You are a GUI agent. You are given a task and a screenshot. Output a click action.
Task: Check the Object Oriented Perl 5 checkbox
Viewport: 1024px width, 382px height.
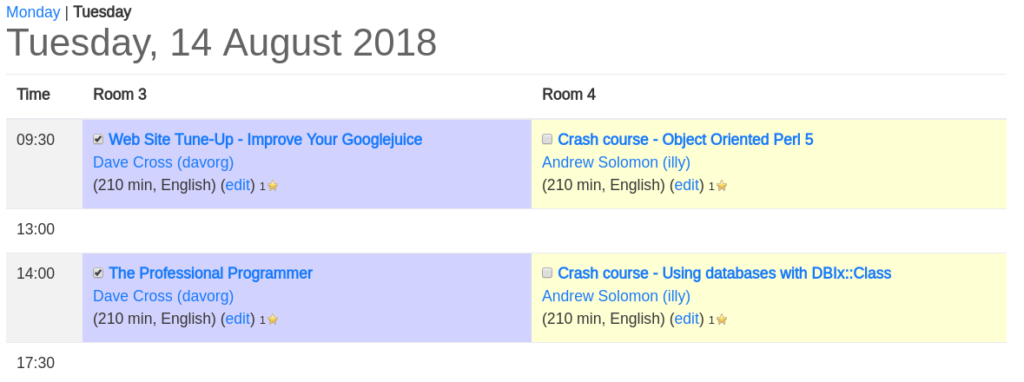pyautogui.click(x=547, y=139)
